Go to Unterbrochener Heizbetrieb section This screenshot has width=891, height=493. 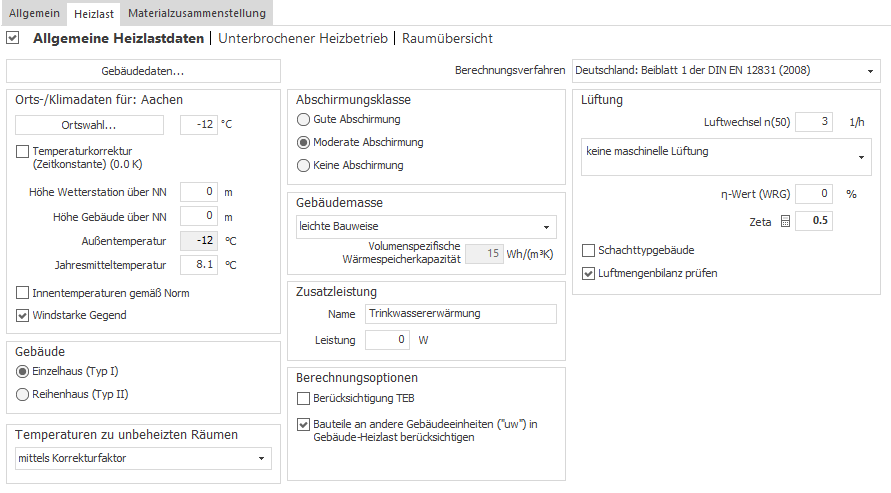[303, 38]
